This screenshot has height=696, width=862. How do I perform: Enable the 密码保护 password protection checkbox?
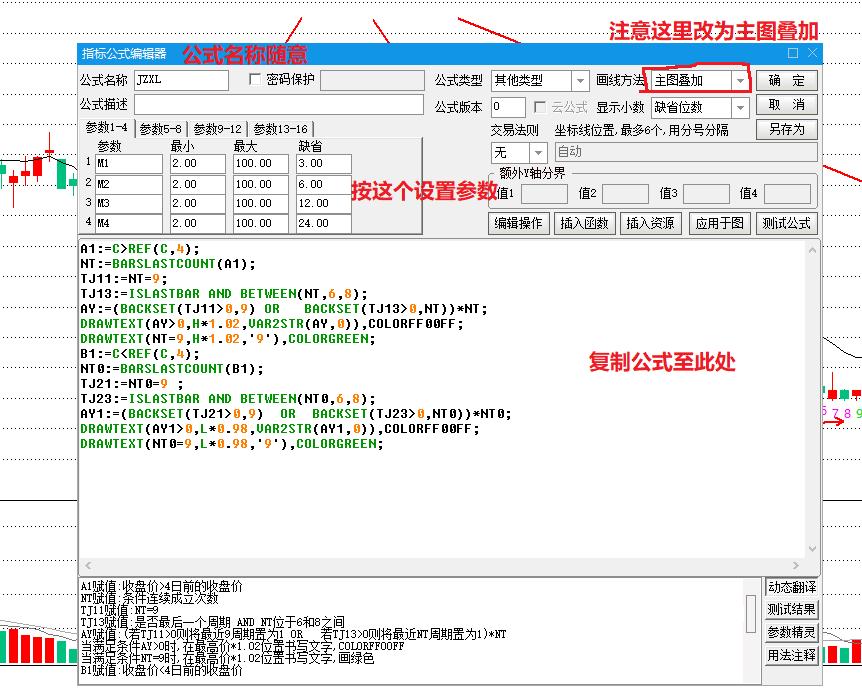tap(254, 80)
